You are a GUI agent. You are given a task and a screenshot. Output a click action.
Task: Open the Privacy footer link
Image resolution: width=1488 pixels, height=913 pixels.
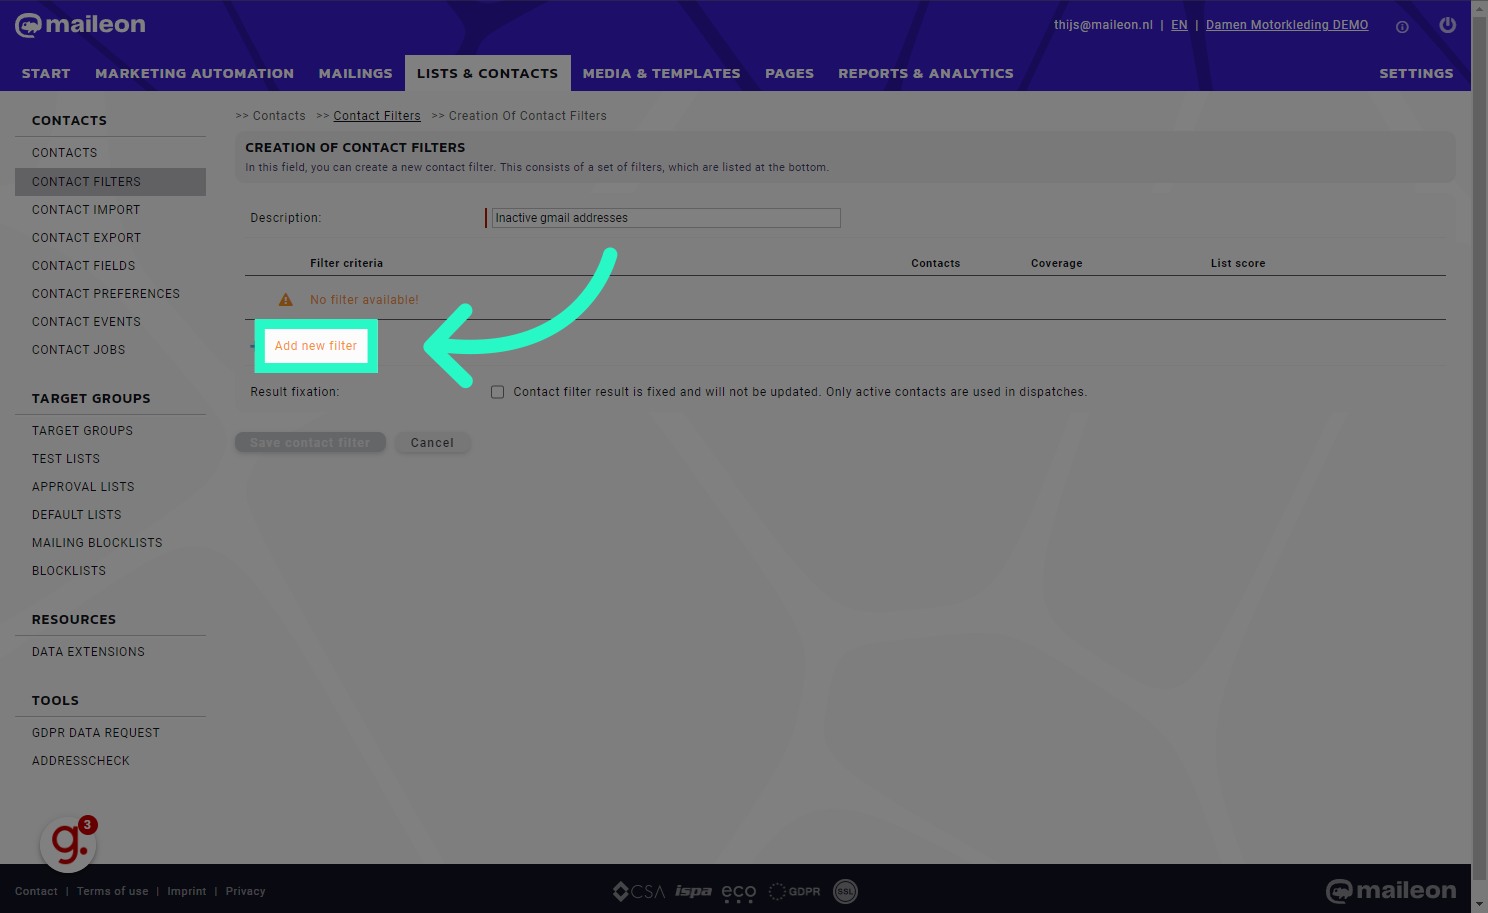pos(245,891)
